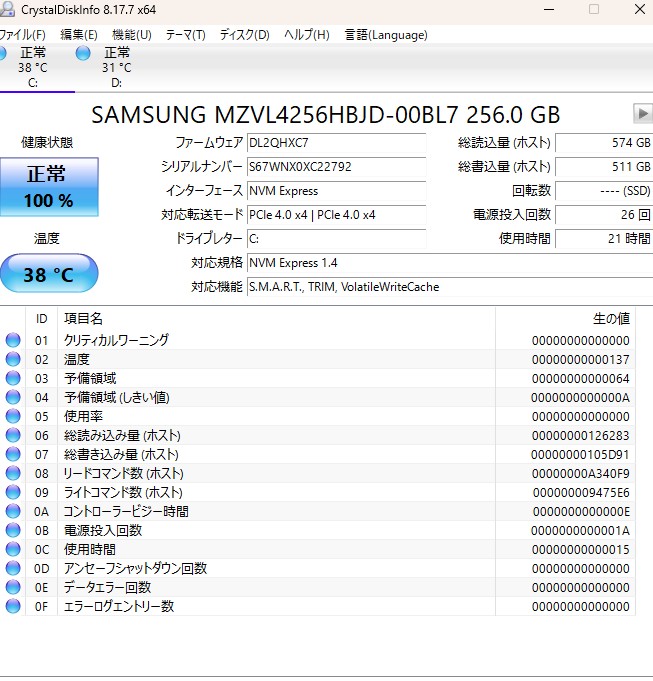
Task: Click raw value 00000000A340F9
Action: coord(581,473)
